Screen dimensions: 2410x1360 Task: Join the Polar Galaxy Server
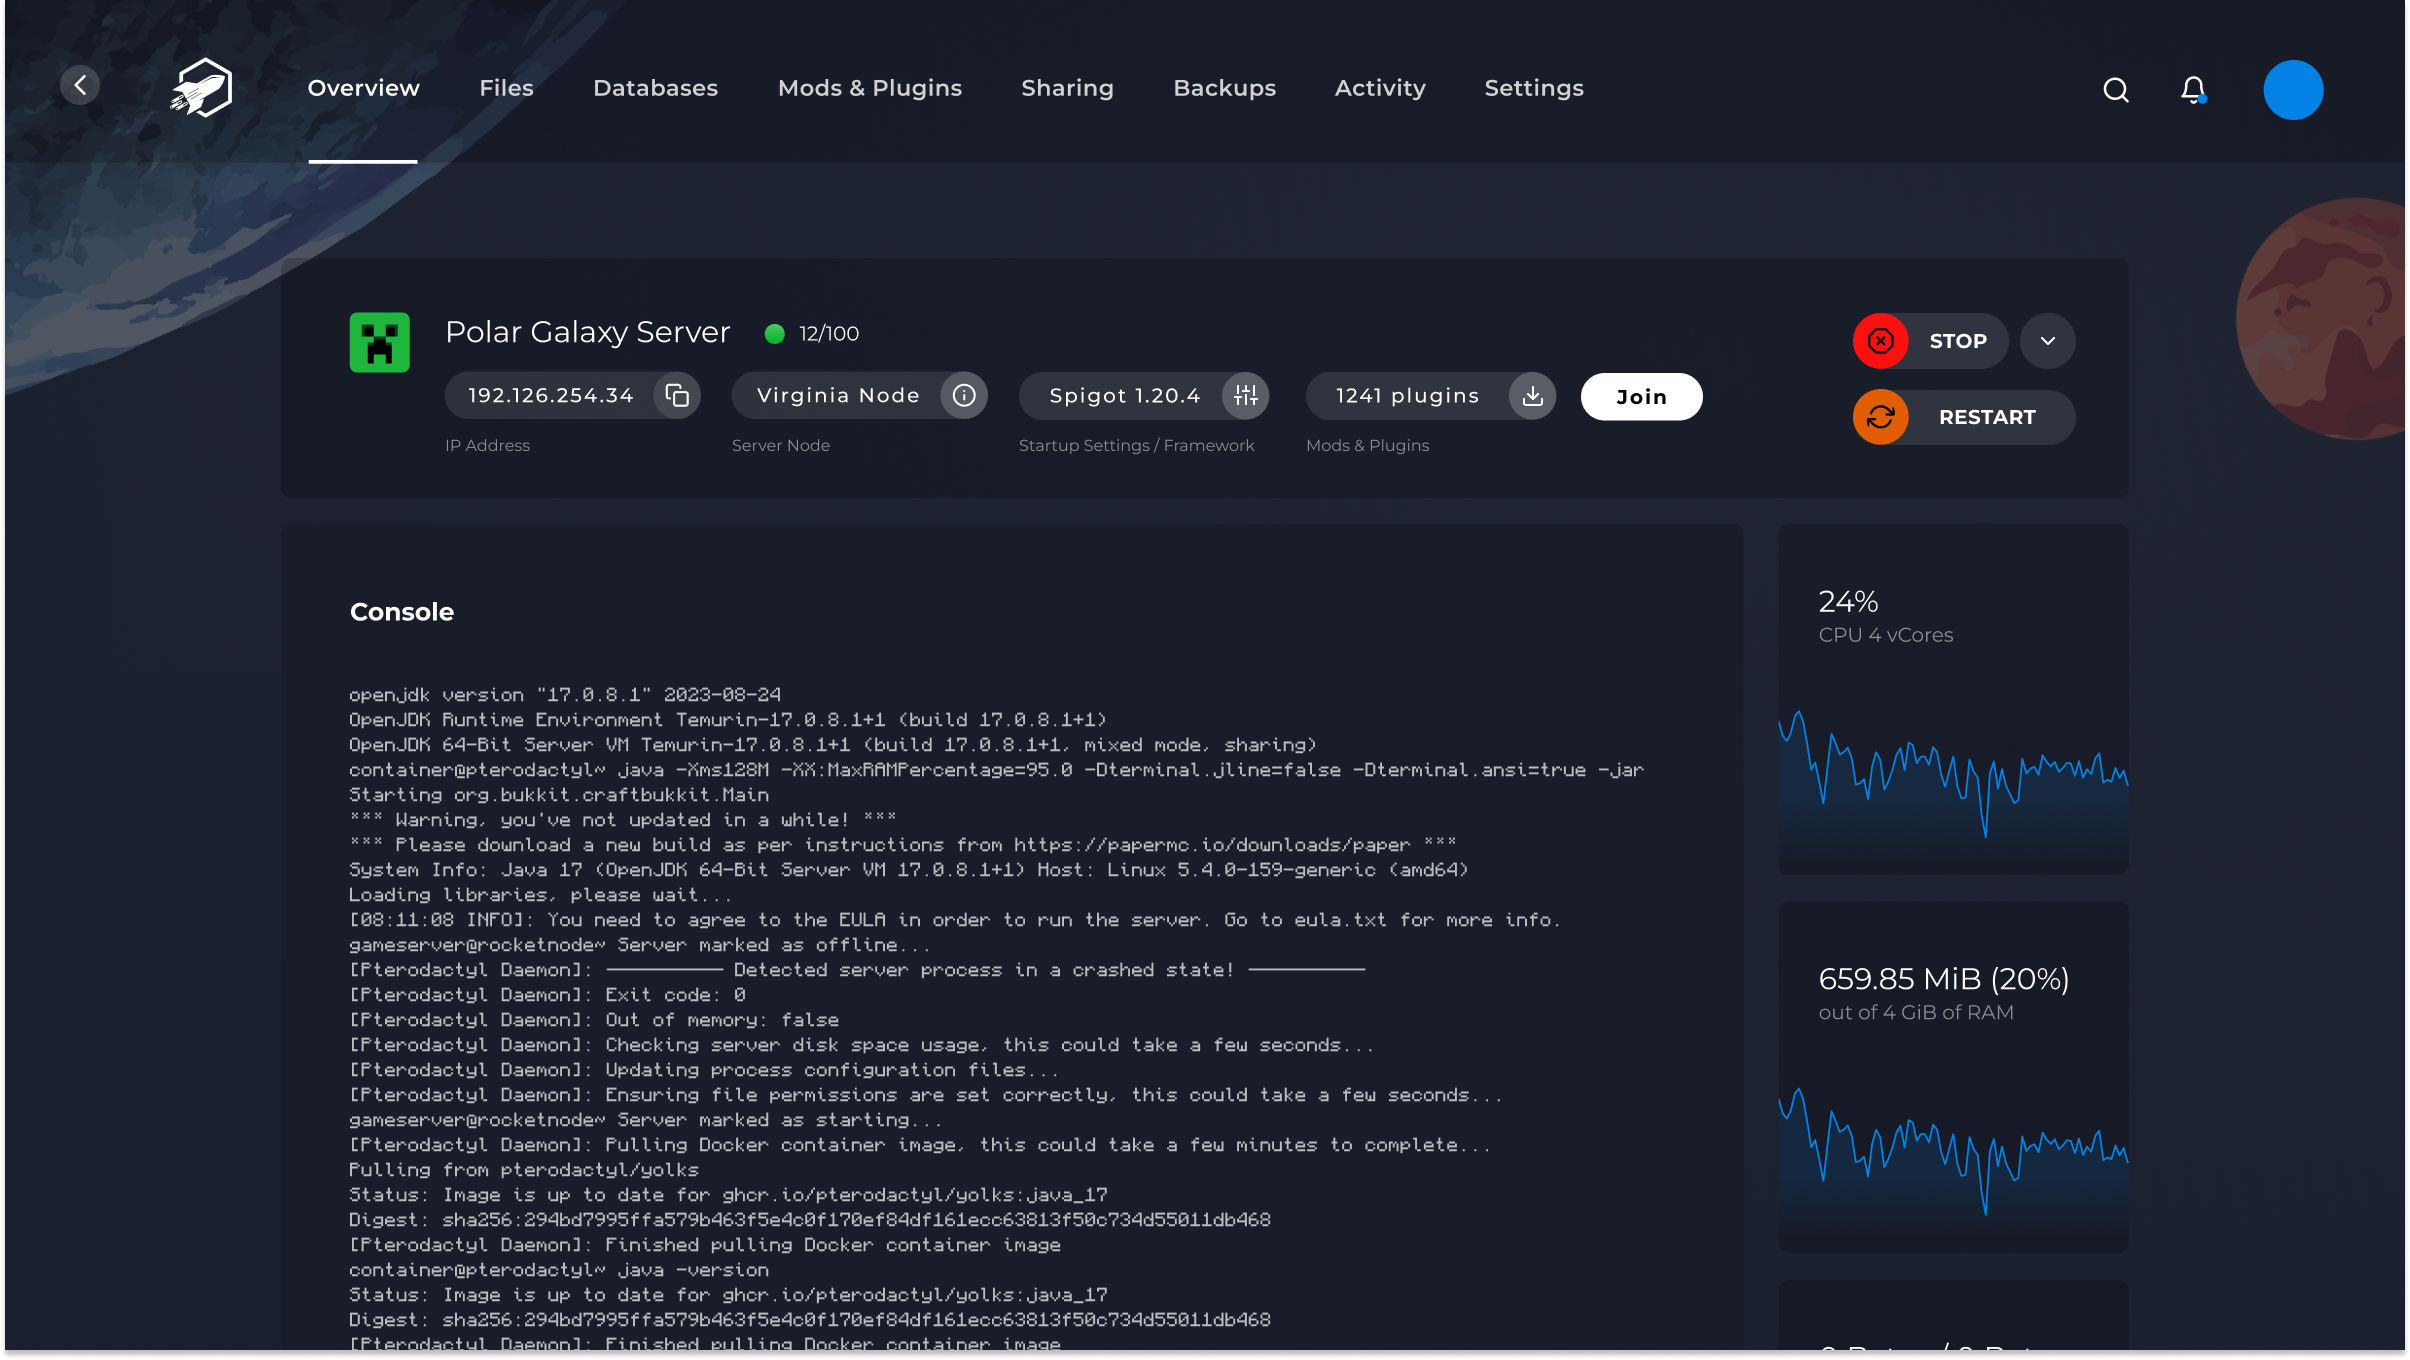pos(1641,396)
